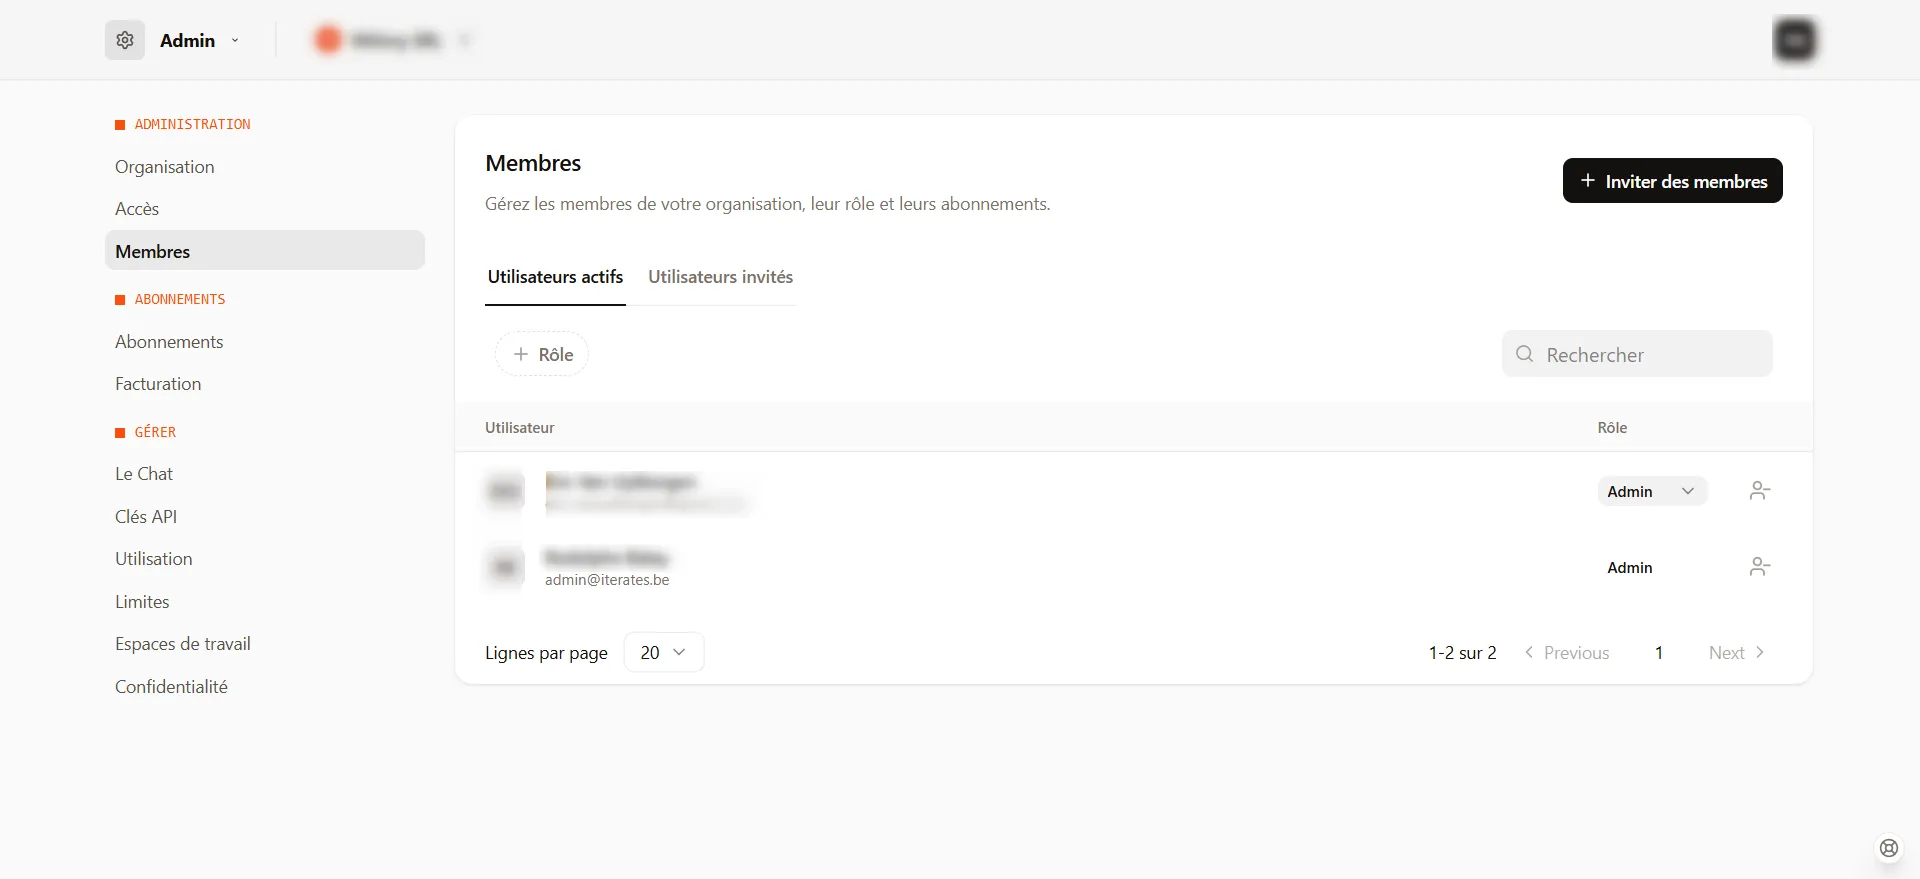Open the Accès page
This screenshot has height=879, width=1920.
coord(137,209)
